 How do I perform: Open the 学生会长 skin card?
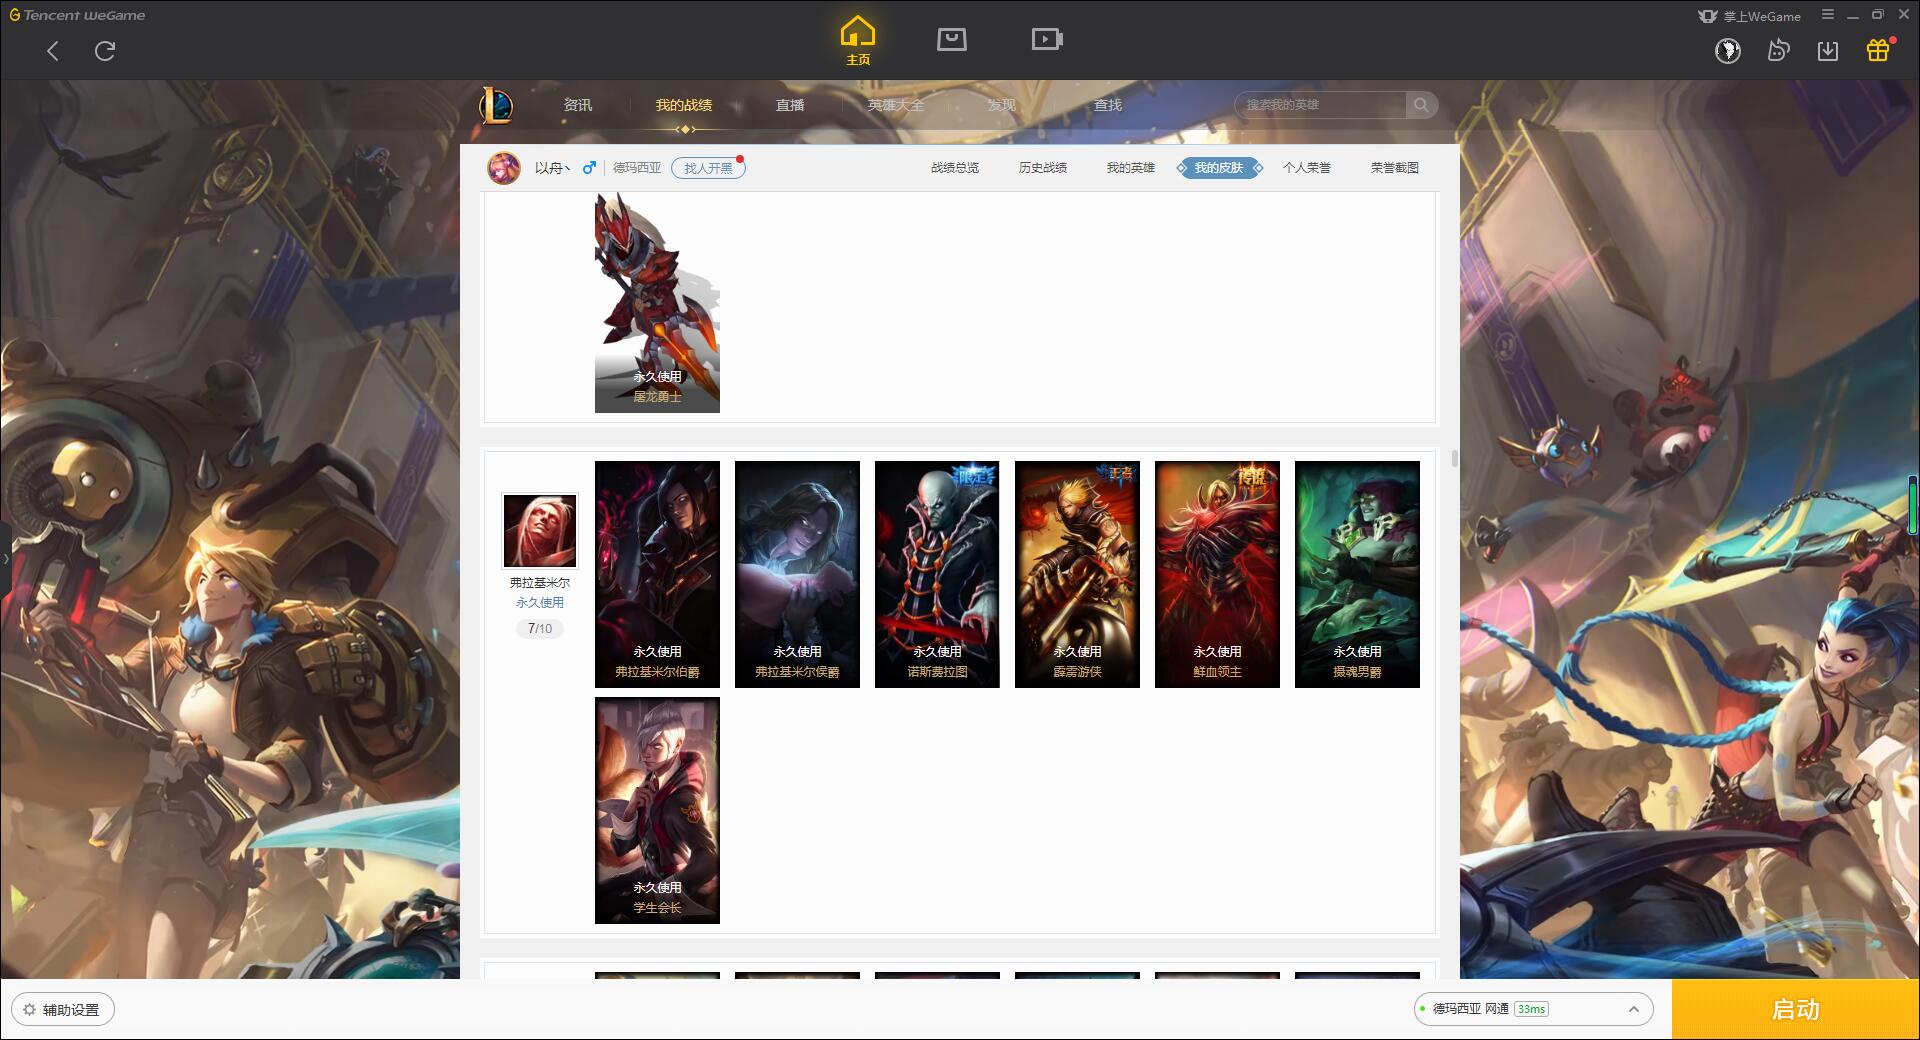click(x=657, y=810)
